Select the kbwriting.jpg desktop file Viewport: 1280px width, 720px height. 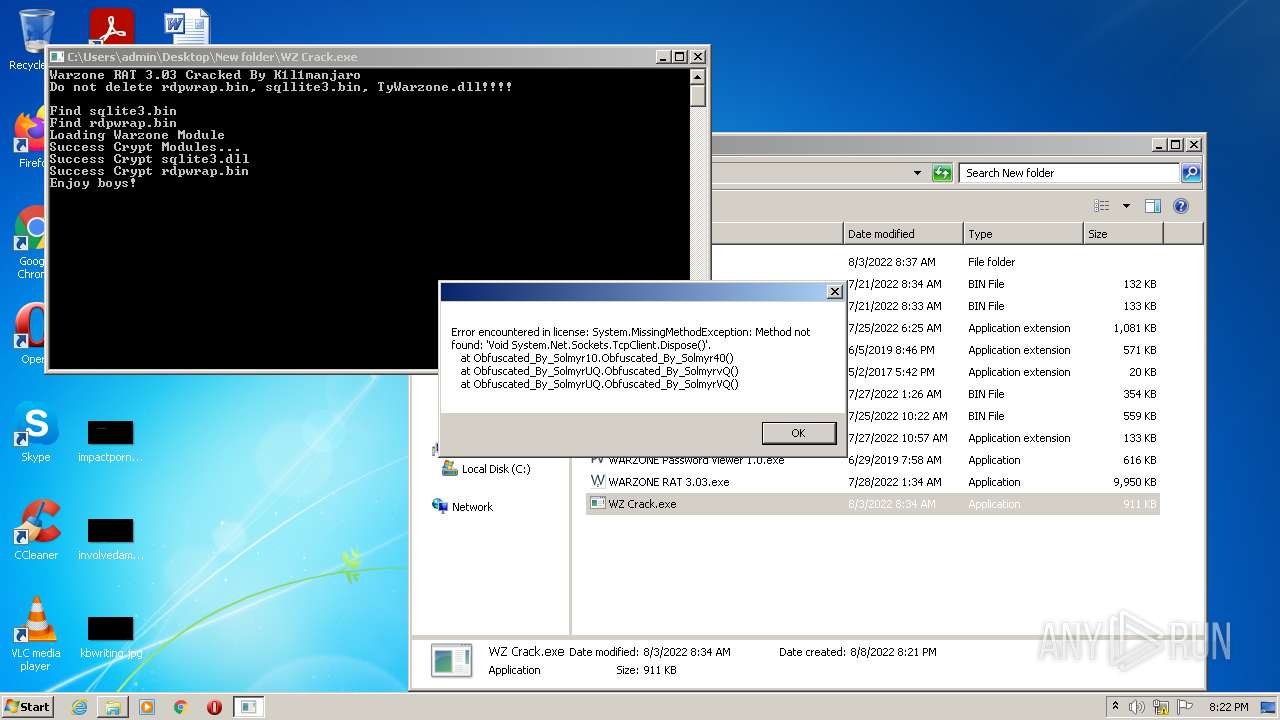click(110, 637)
